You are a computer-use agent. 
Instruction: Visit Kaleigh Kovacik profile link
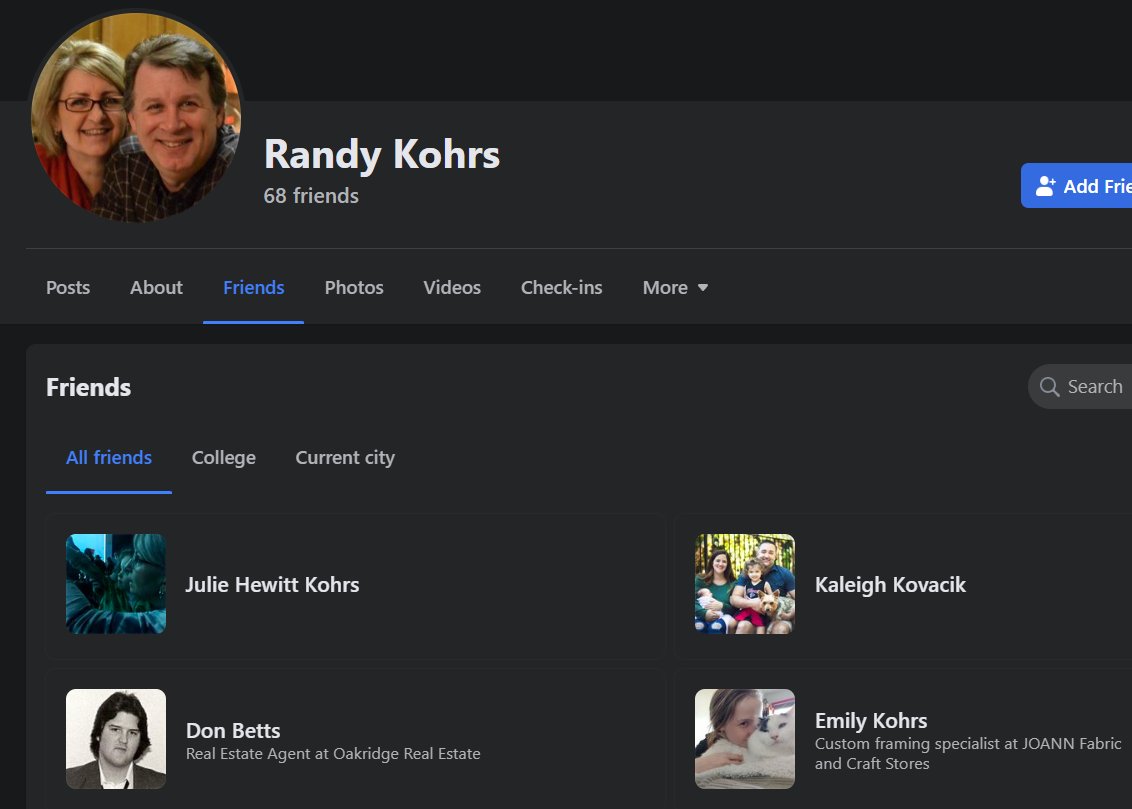tap(890, 585)
